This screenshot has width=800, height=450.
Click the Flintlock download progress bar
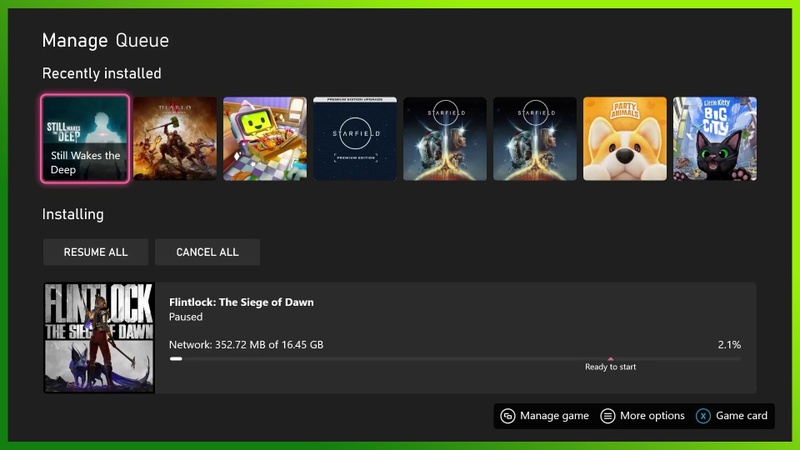coord(455,359)
